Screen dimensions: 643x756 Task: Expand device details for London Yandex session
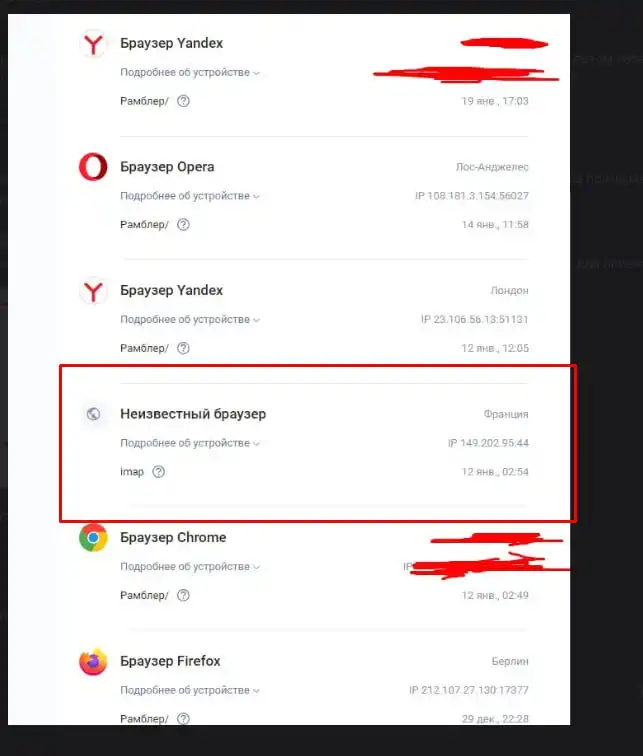click(x=190, y=320)
